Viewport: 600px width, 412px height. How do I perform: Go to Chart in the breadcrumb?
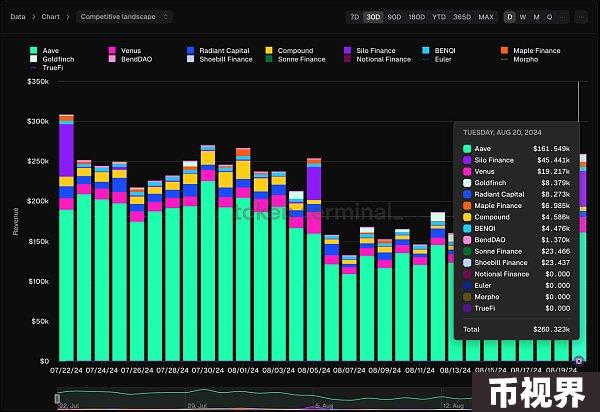click(x=51, y=17)
